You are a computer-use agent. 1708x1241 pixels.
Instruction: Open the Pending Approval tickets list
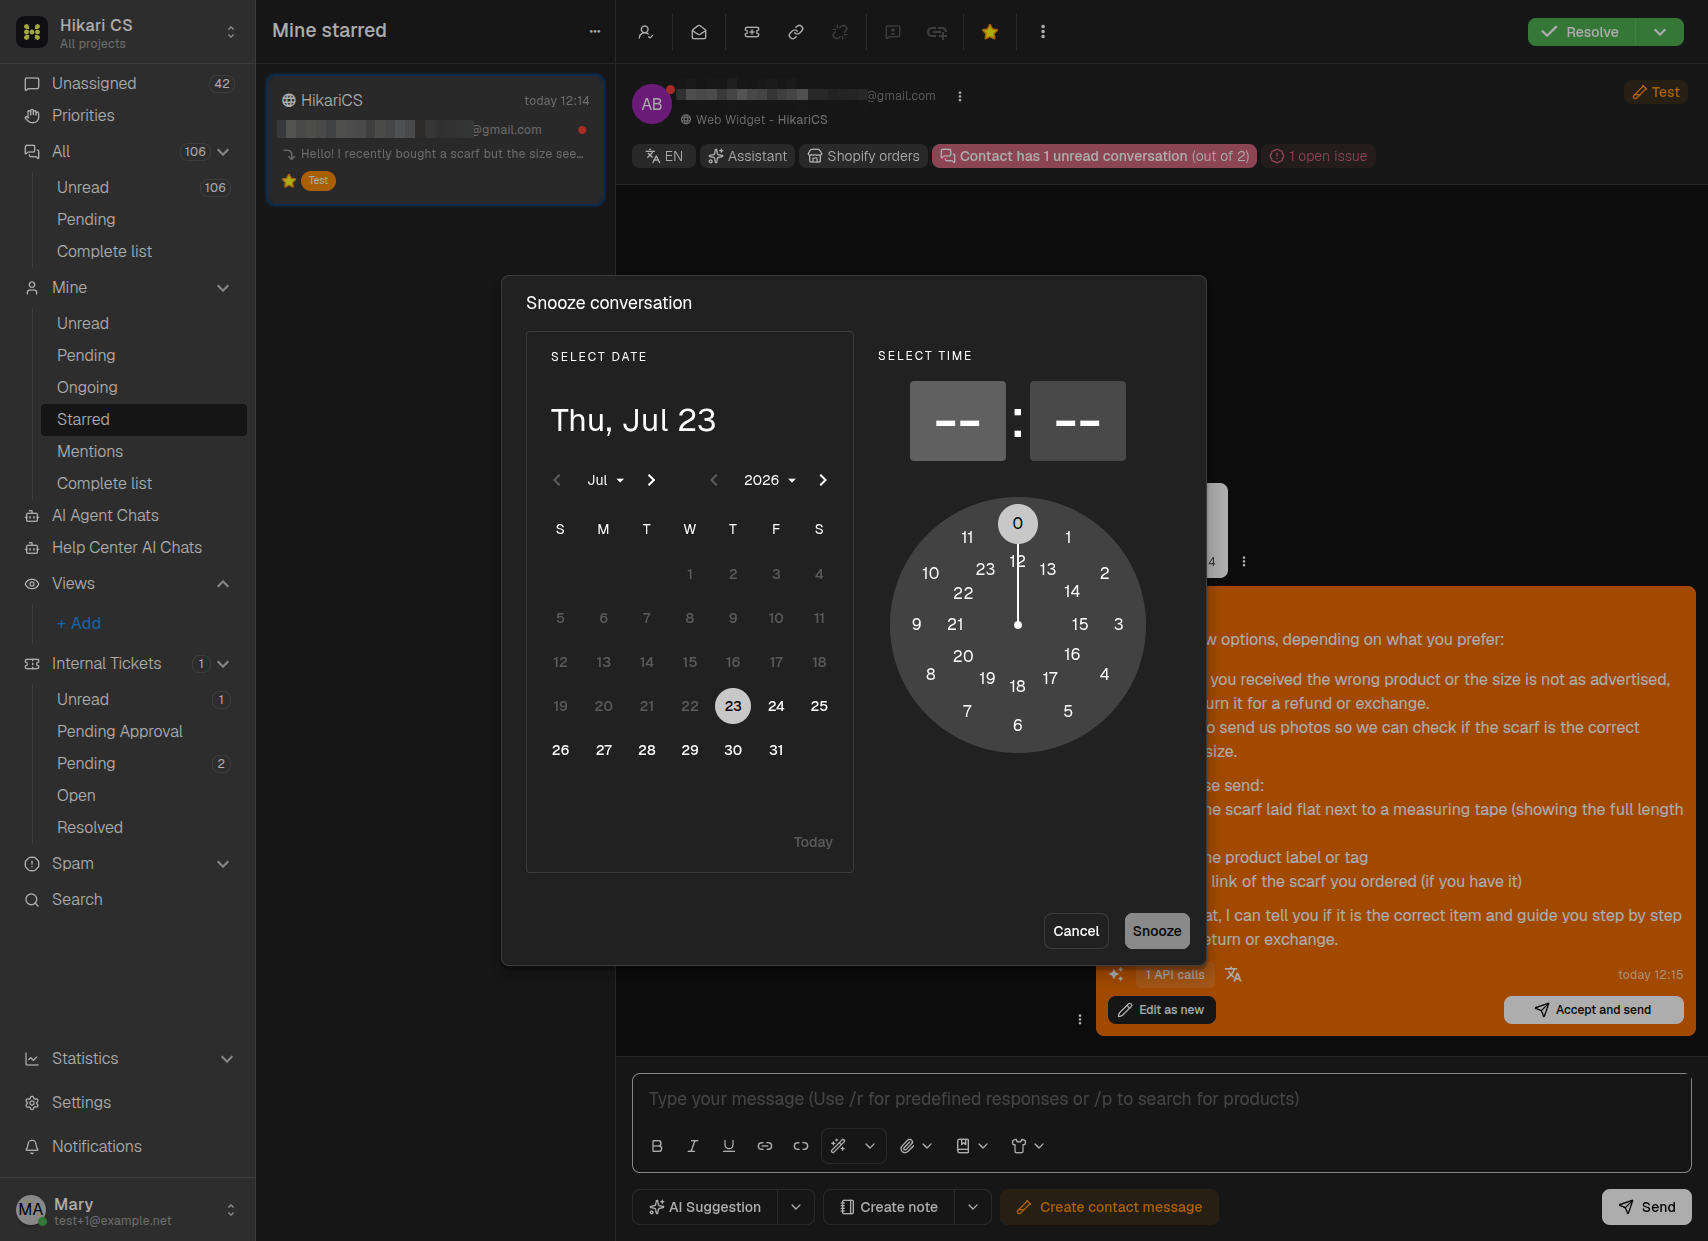click(x=120, y=732)
